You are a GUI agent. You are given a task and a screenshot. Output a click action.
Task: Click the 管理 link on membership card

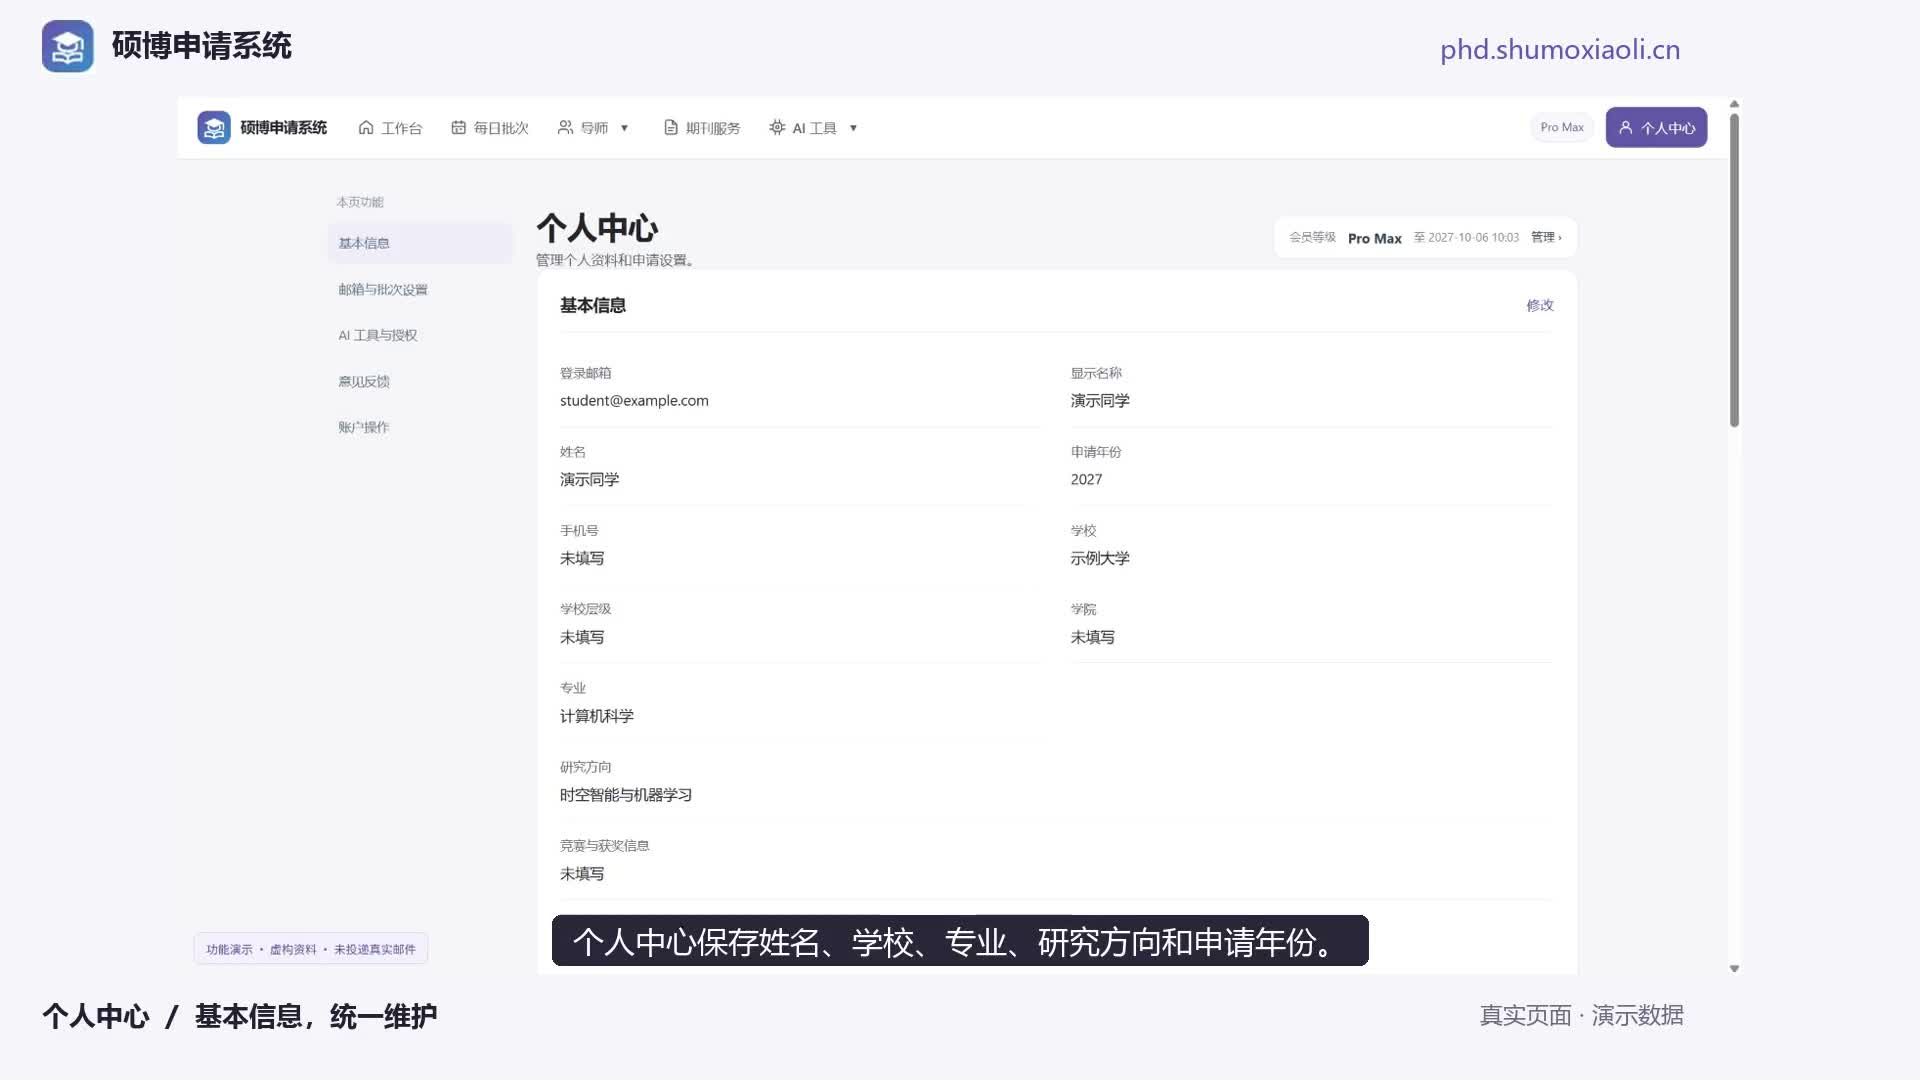pyautogui.click(x=1546, y=238)
